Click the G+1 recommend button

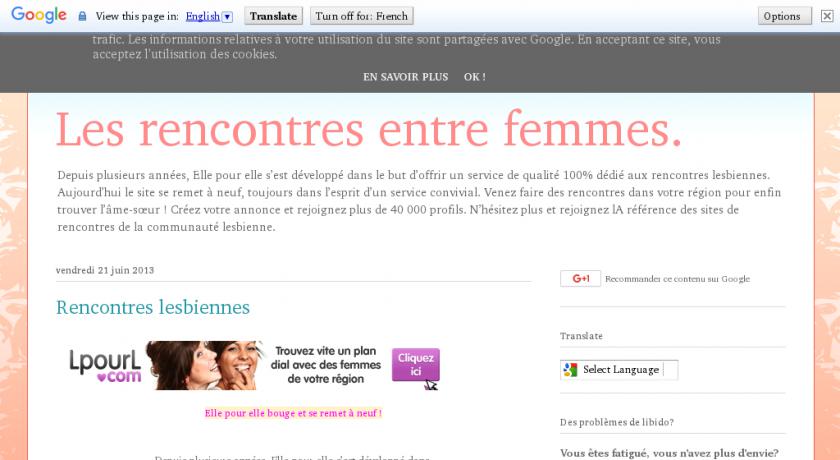pos(580,278)
